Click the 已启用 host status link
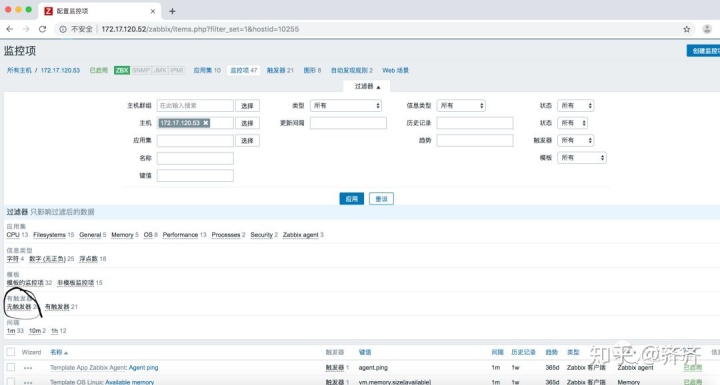Viewport: 720px width, 385px height. [x=98, y=70]
